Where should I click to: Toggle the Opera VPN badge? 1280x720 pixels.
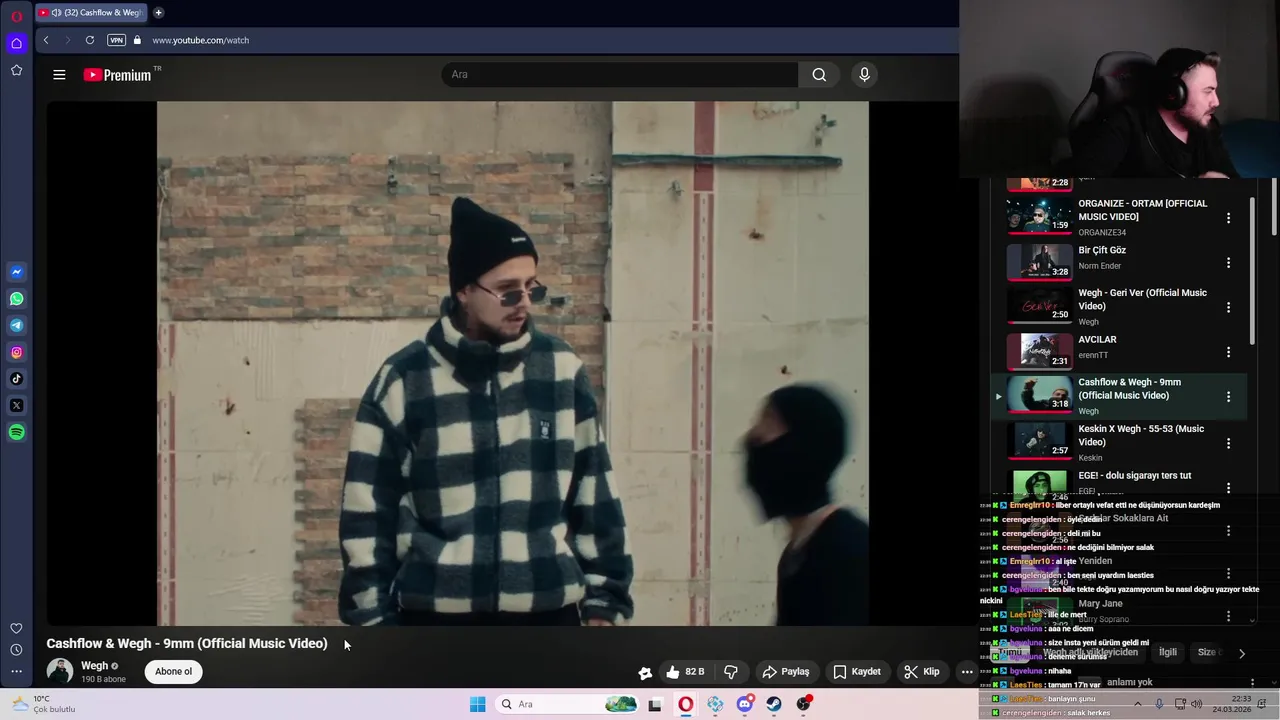[116, 40]
